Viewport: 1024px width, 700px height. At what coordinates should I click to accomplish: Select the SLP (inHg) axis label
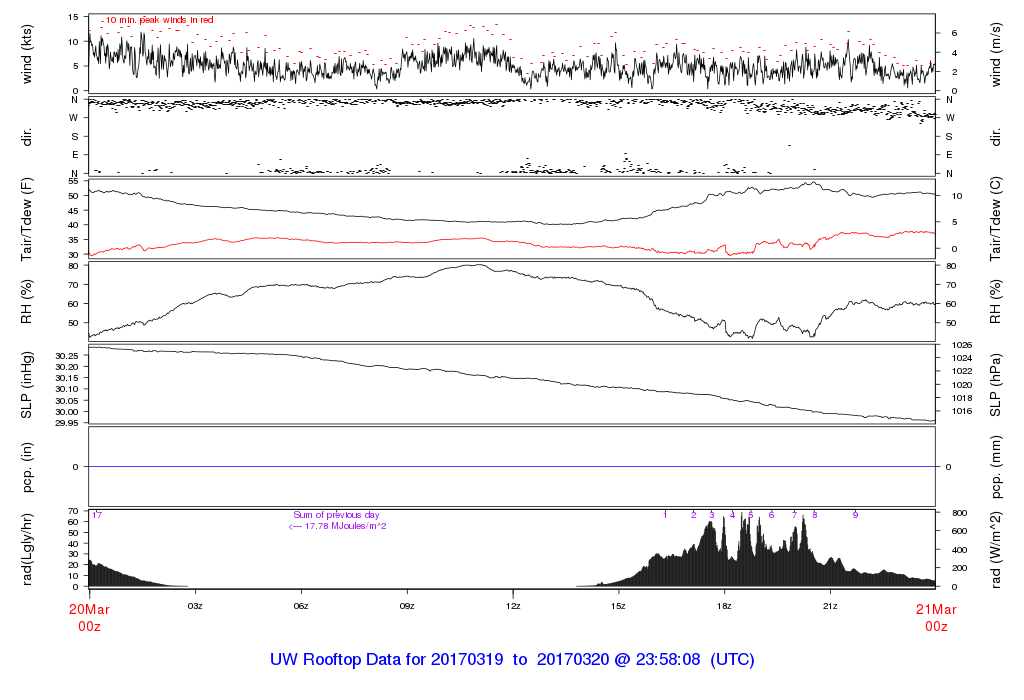27,384
